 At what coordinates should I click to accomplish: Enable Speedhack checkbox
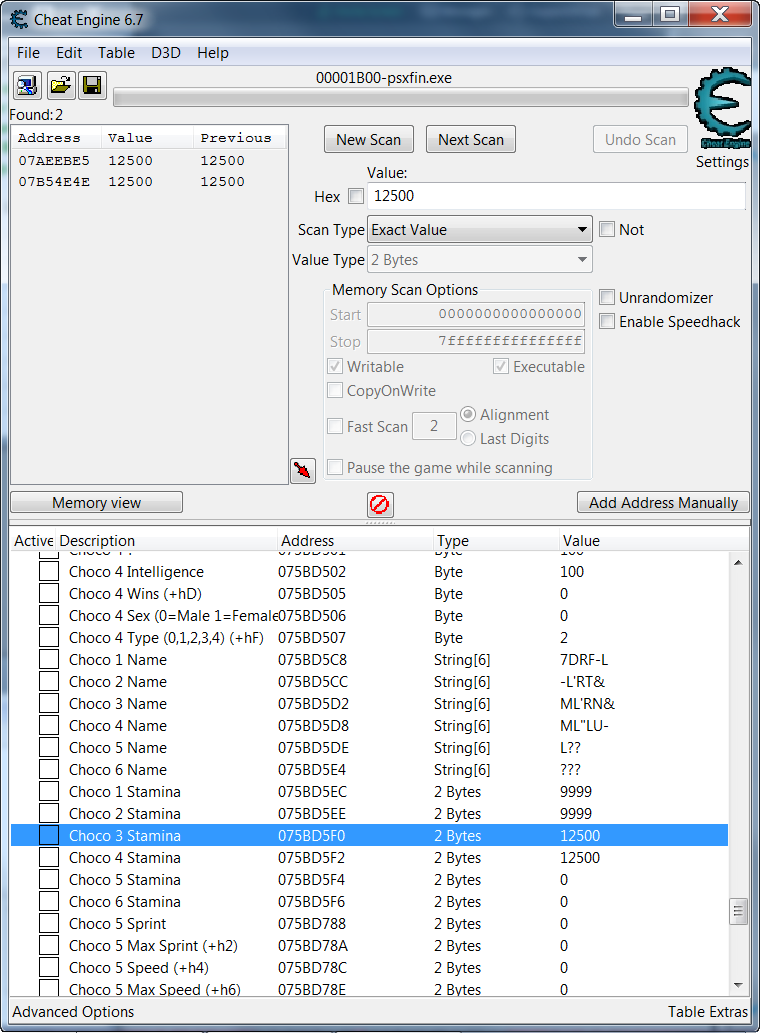coord(607,322)
